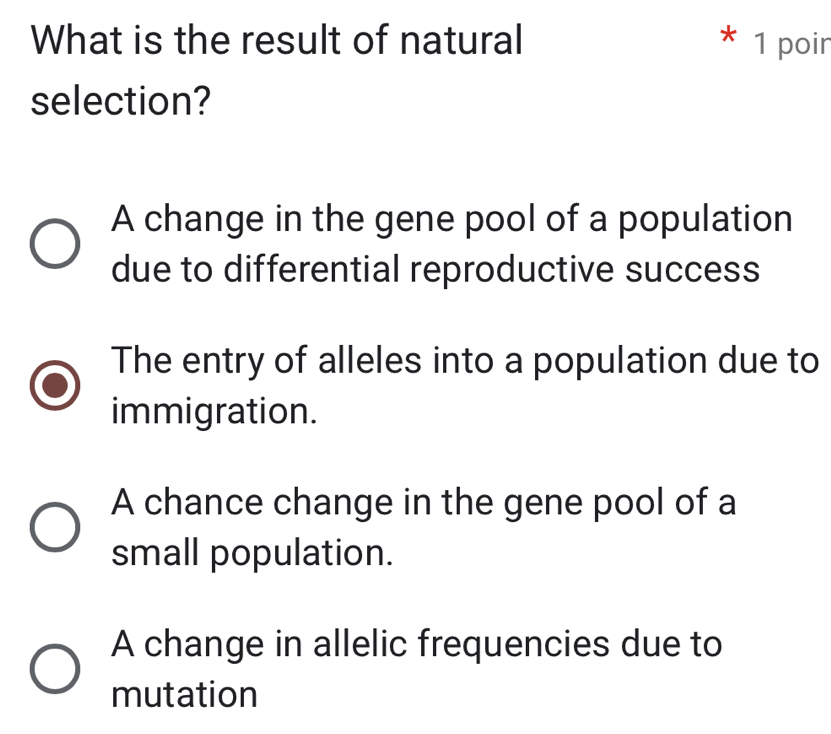Image resolution: width=831 pixels, height=734 pixels.
Task: Click the answer containing small population
Action: (x=420, y=528)
